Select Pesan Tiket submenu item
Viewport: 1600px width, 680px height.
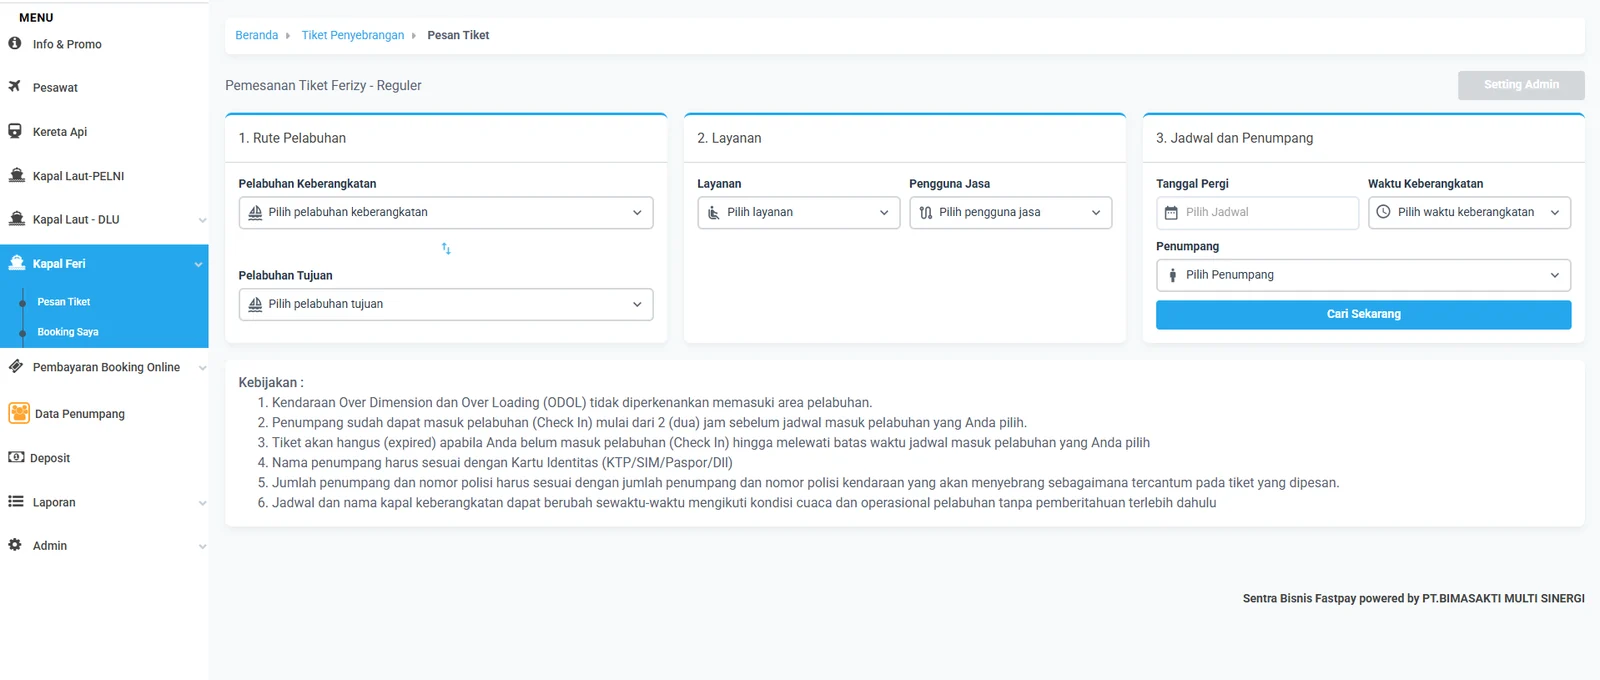pyautogui.click(x=64, y=301)
